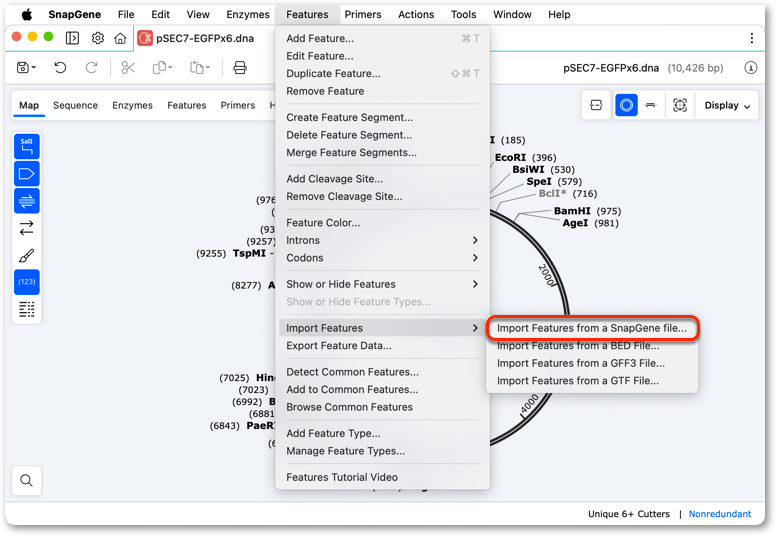Choose Export Feature Data... menu item
Image resolution: width=776 pixels, height=536 pixels.
pos(382,346)
